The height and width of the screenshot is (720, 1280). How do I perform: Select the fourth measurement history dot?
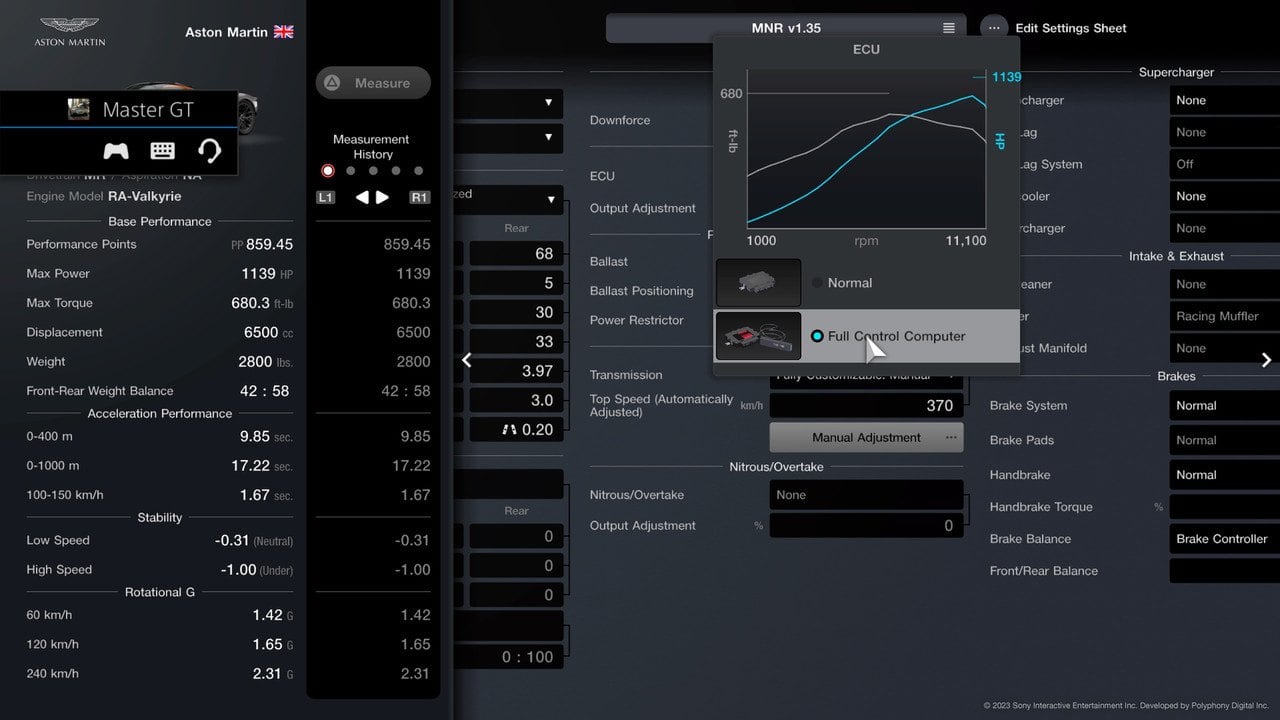point(396,171)
